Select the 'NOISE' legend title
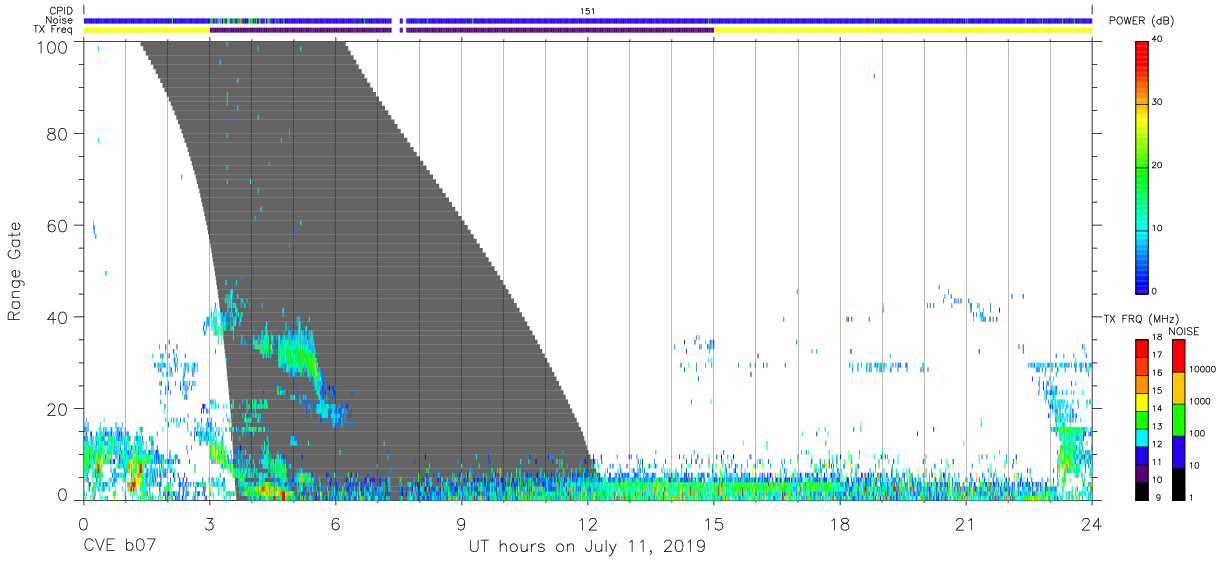 [x=1184, y=330]
